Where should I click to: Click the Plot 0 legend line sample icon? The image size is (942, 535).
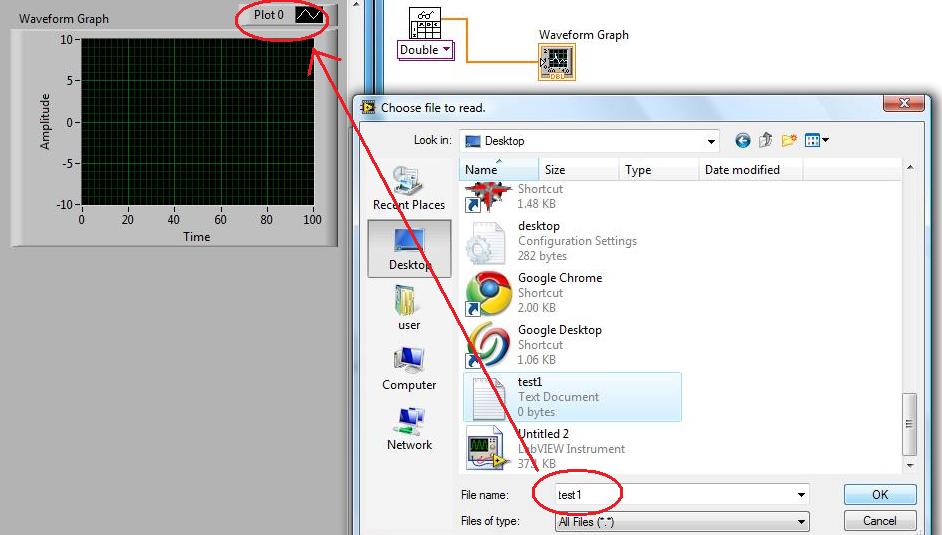click(309, 15)
